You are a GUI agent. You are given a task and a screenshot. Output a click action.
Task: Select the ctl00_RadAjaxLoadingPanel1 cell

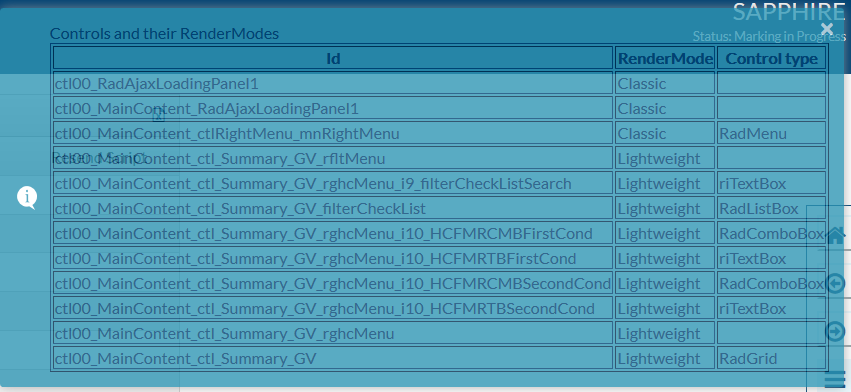pos(333,84)
